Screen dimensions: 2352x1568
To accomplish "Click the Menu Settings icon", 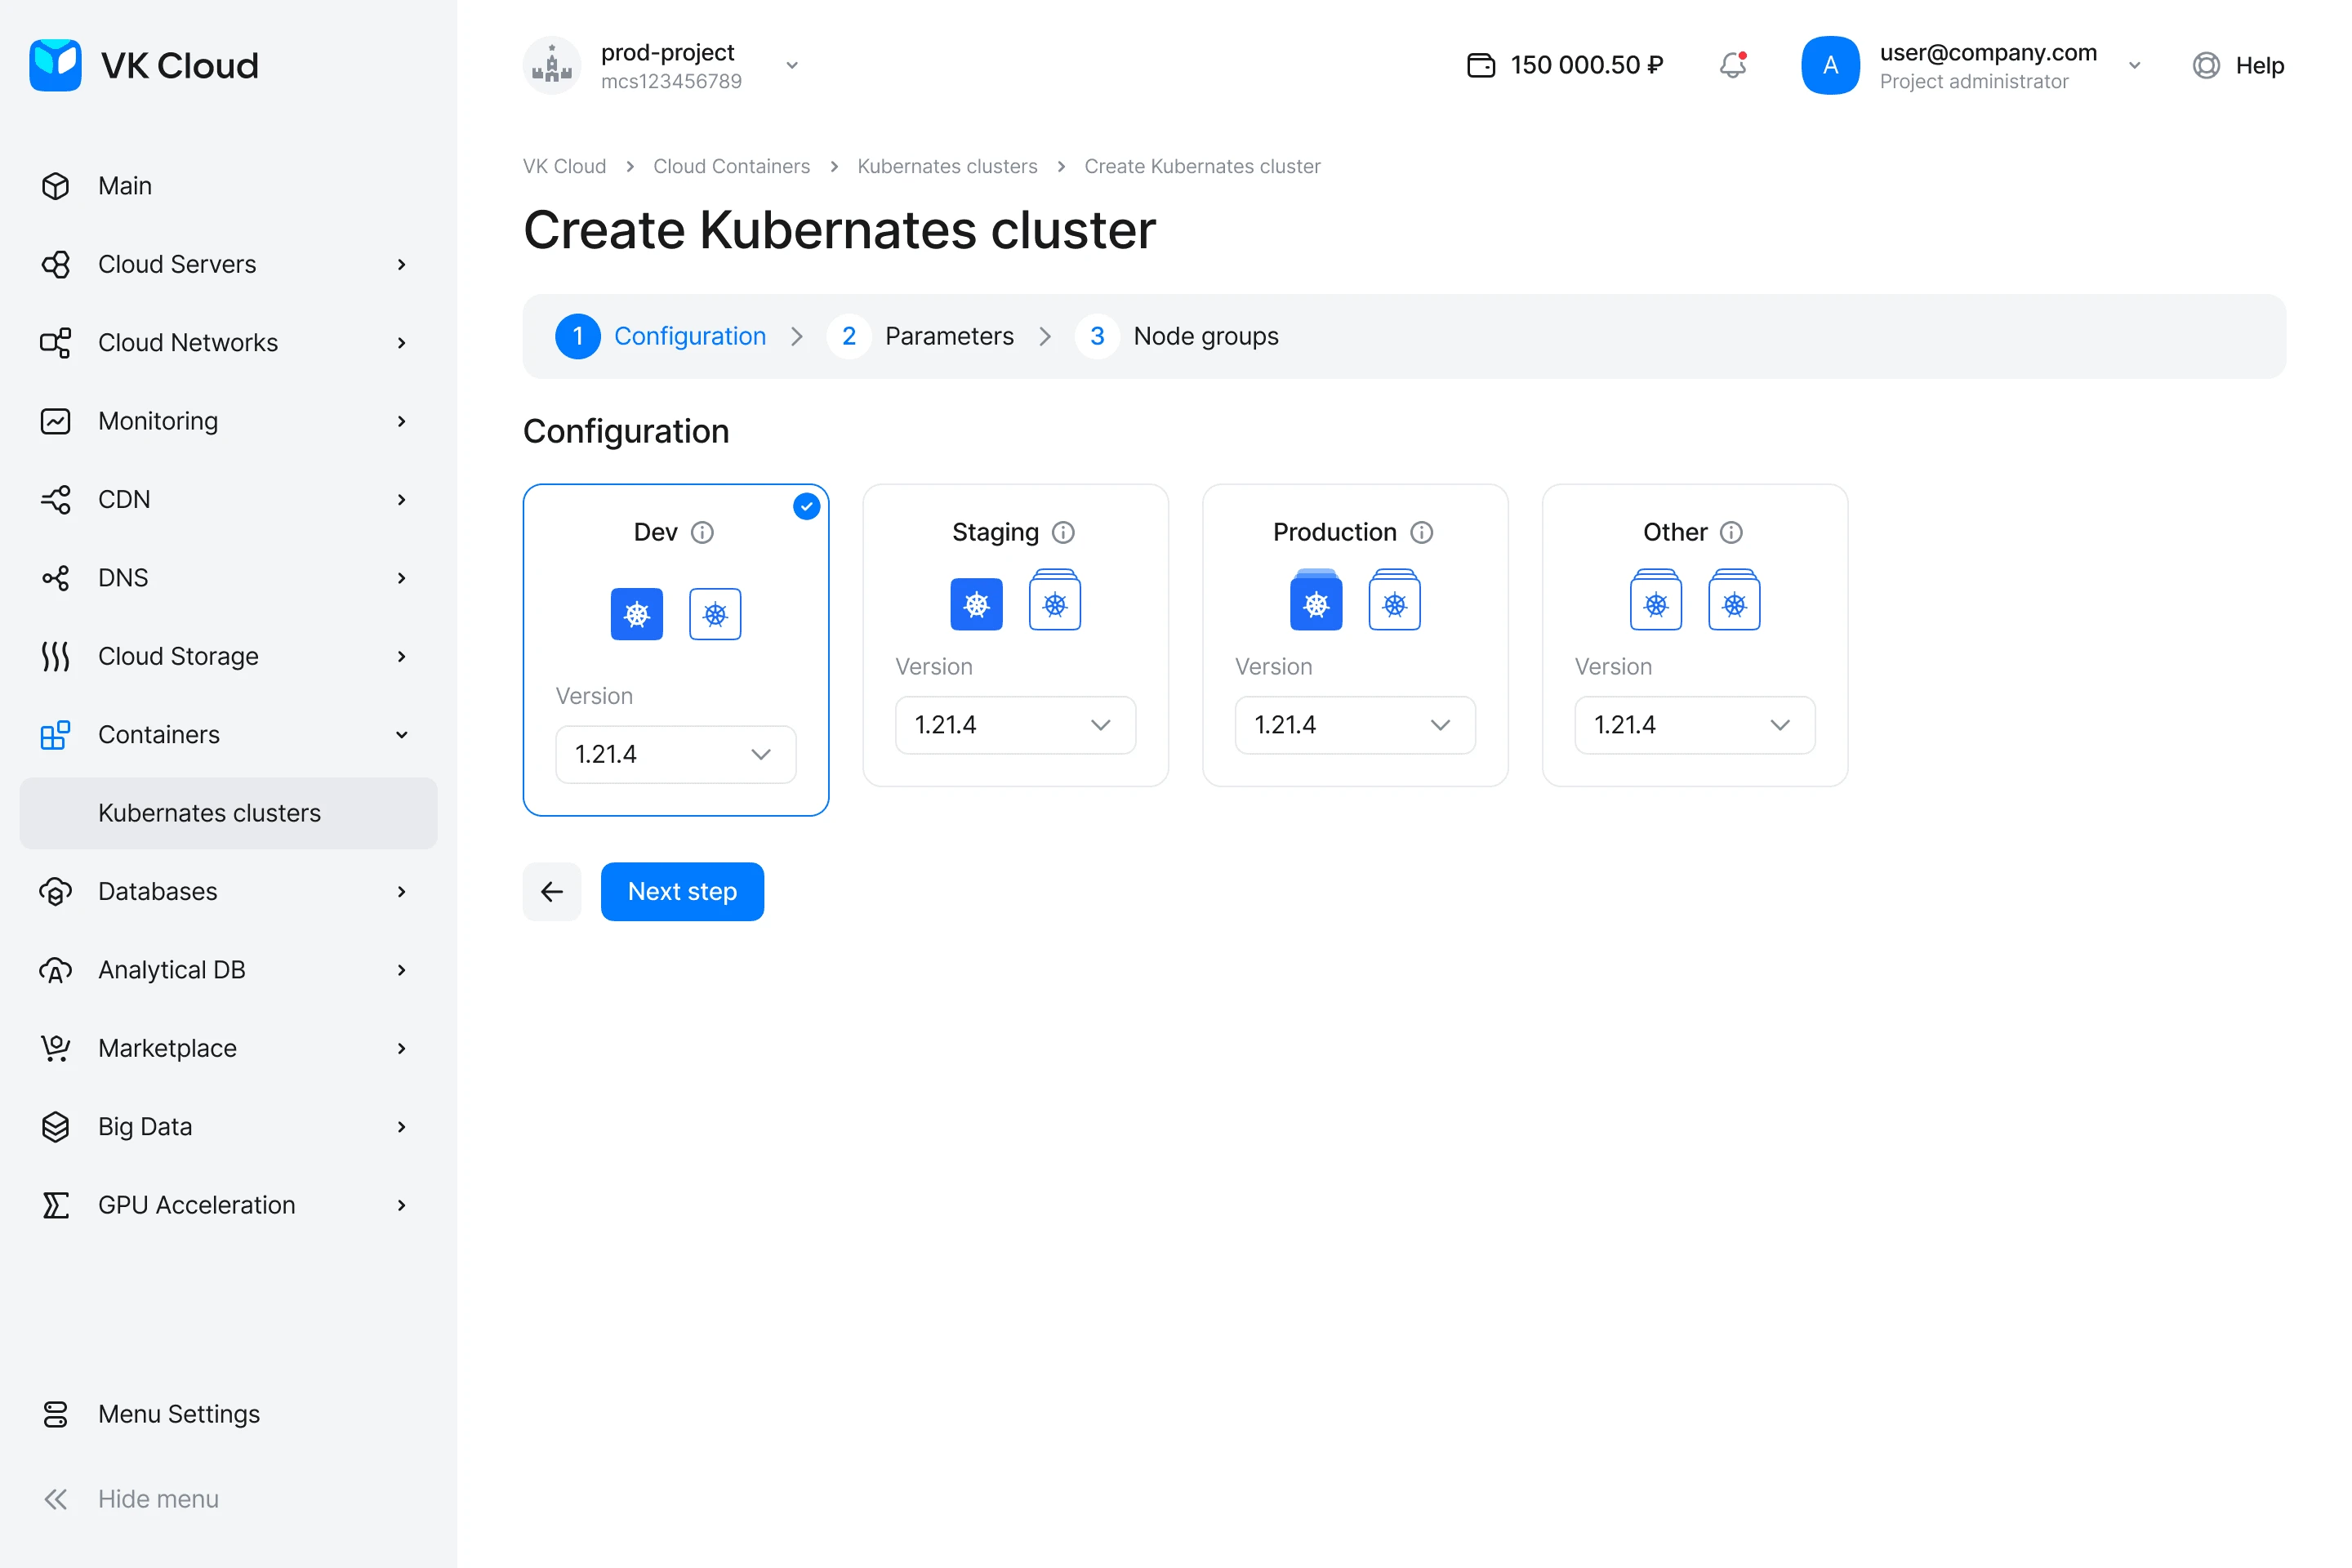I will pos(55,1414).
